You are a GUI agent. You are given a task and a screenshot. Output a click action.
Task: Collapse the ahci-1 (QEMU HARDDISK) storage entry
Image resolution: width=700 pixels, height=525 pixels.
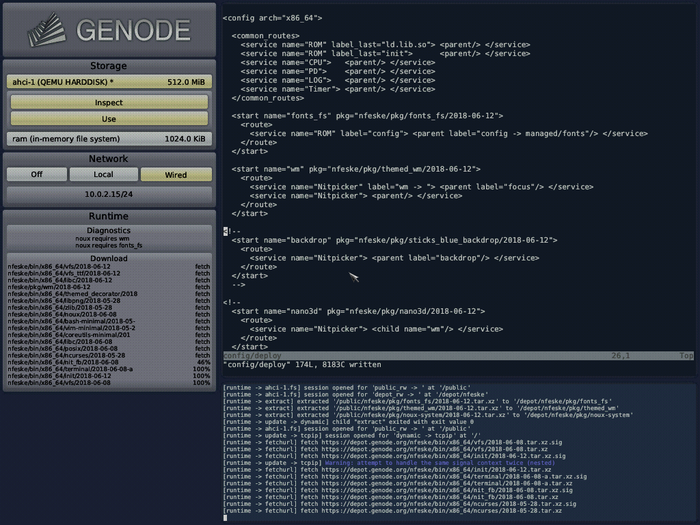[x=109, y=82]
